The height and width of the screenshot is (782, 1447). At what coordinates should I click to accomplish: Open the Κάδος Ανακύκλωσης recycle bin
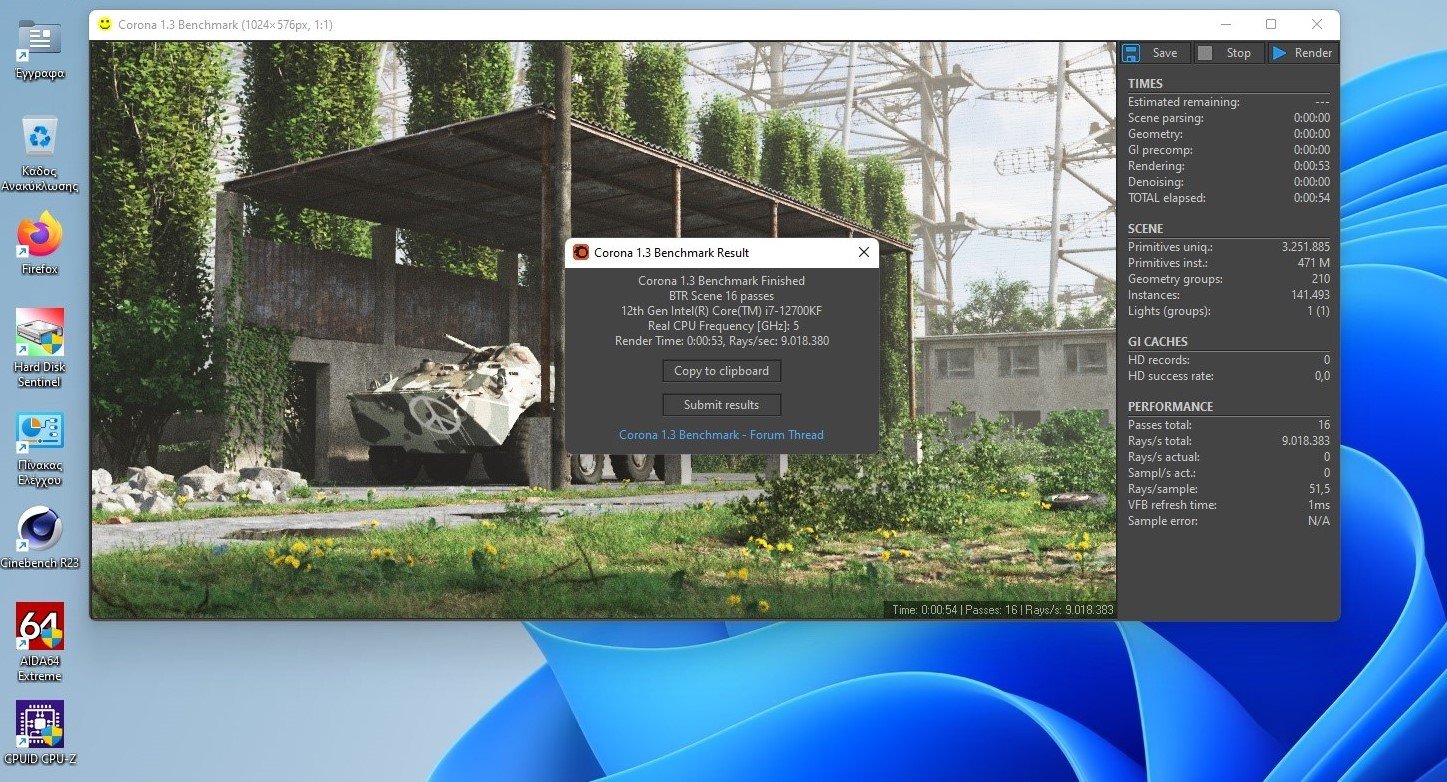pos(40,155)
